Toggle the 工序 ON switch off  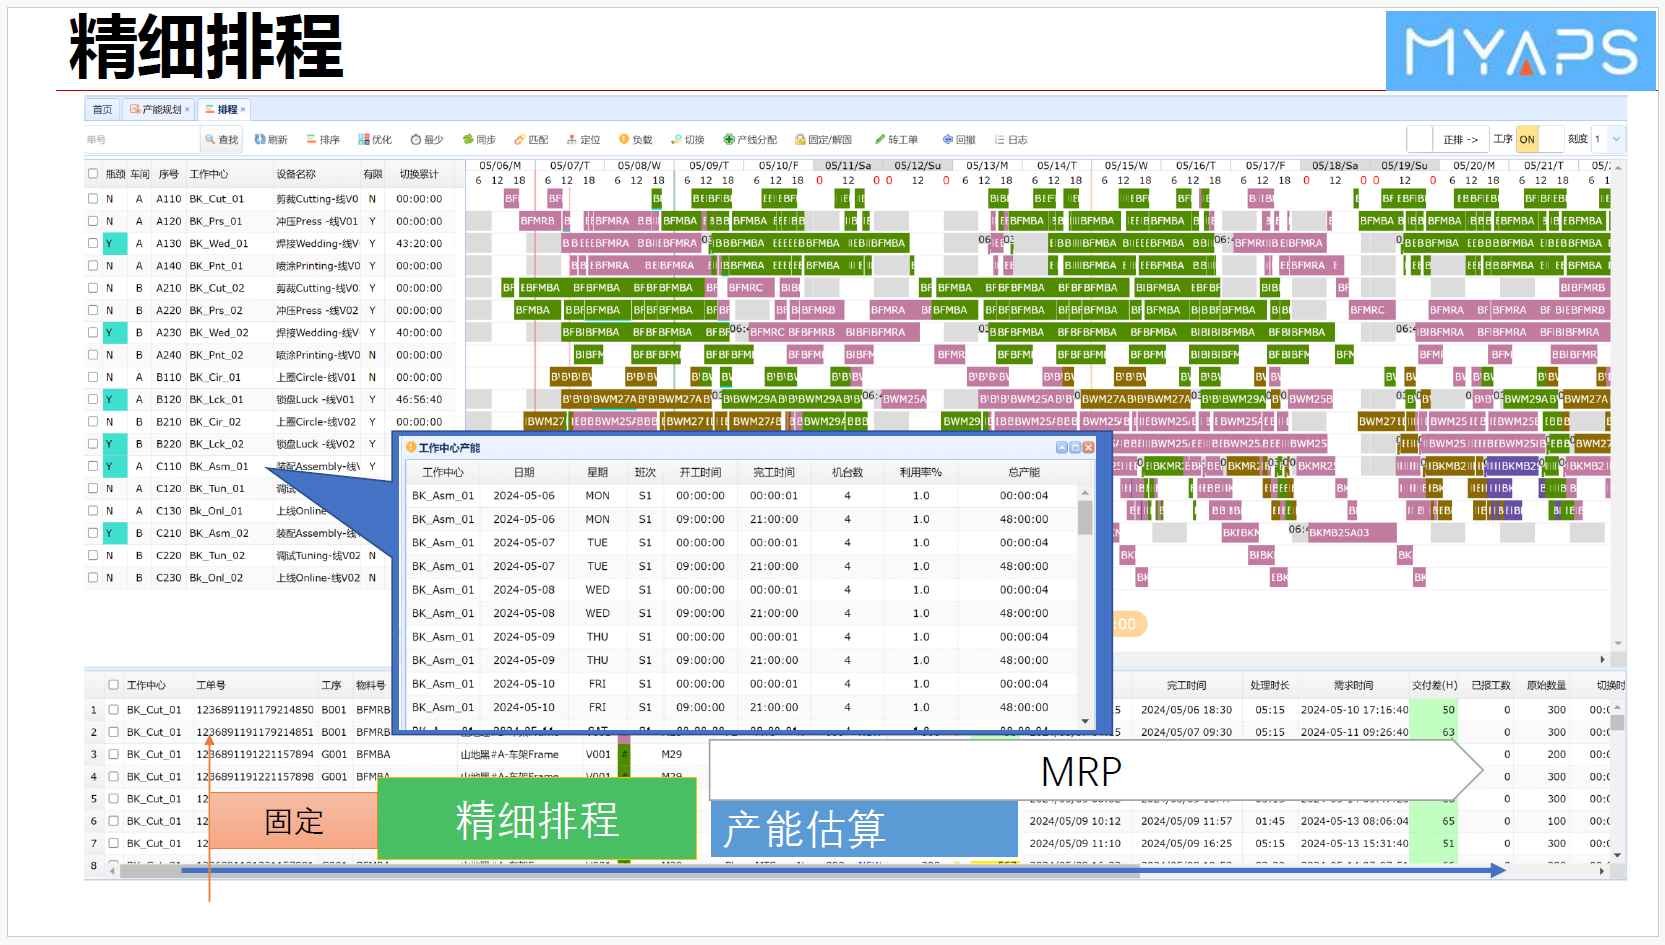1528,139
